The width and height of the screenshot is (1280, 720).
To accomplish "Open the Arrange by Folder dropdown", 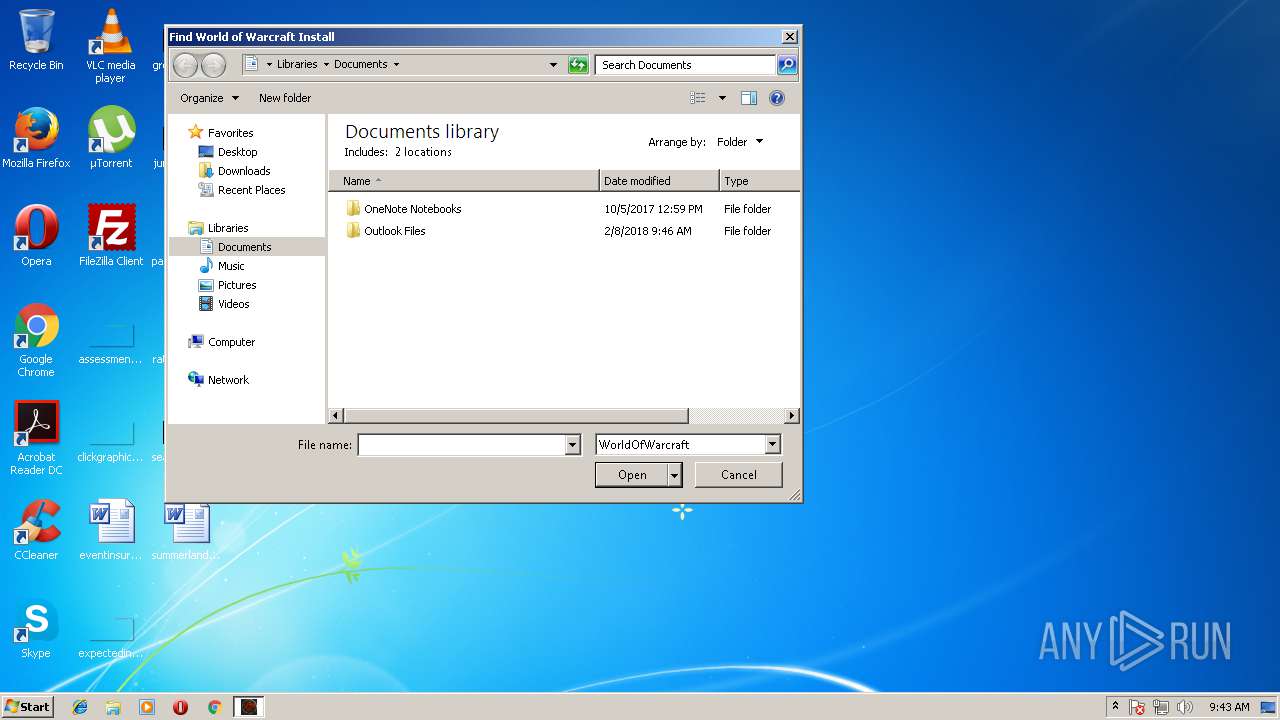I will [740, 142].
